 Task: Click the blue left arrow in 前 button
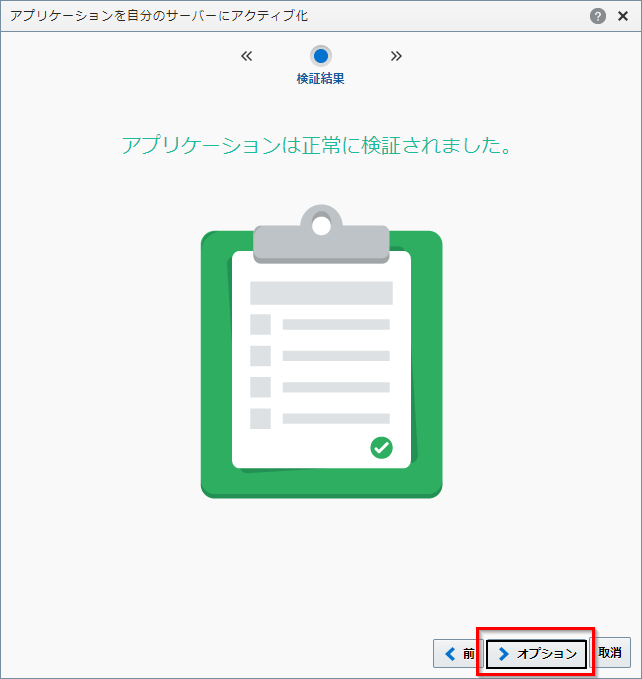click(x=451, y=653)
